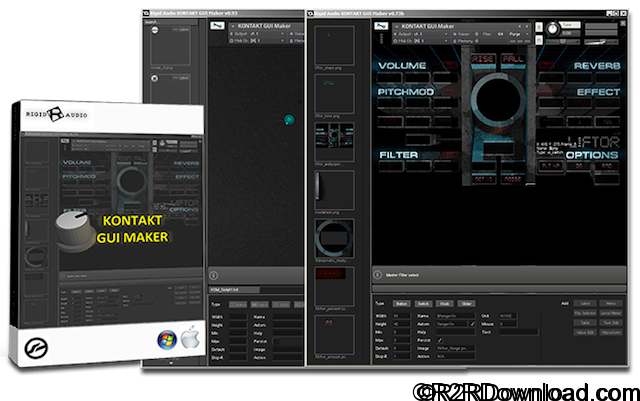640x401 pixels.
Task: Click the FALL button on Liftor panel
Action: 513,59
